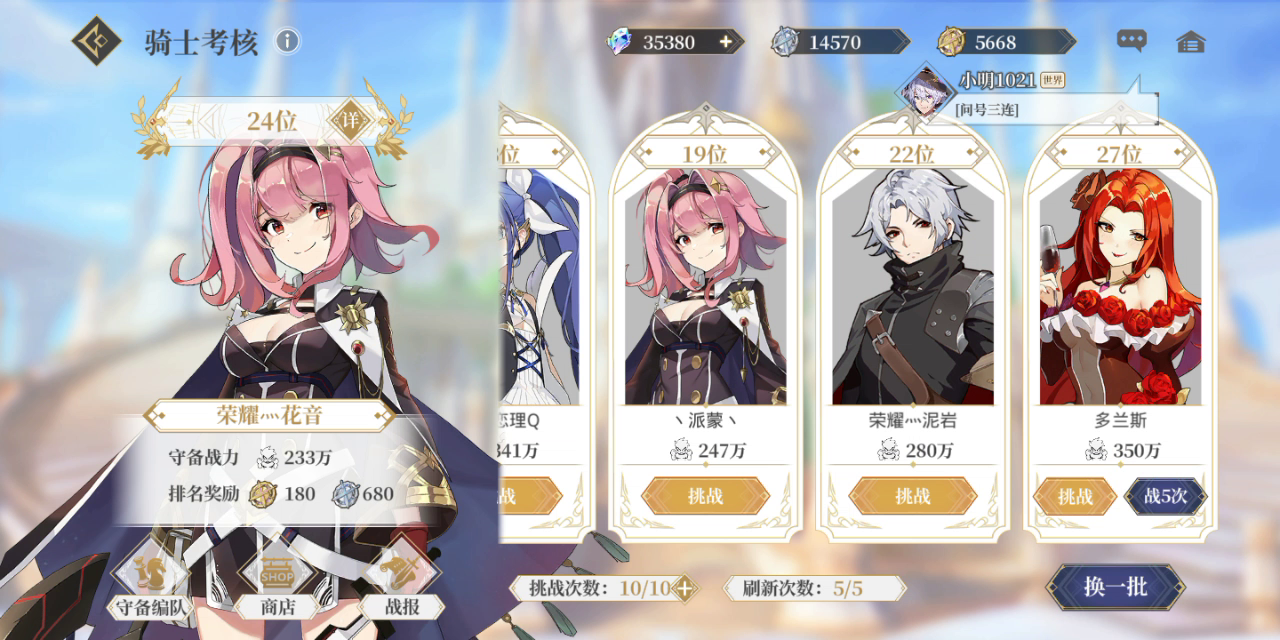View rank details via 详 button
This screenshot has height=640, width=1280.
point(350,121)
